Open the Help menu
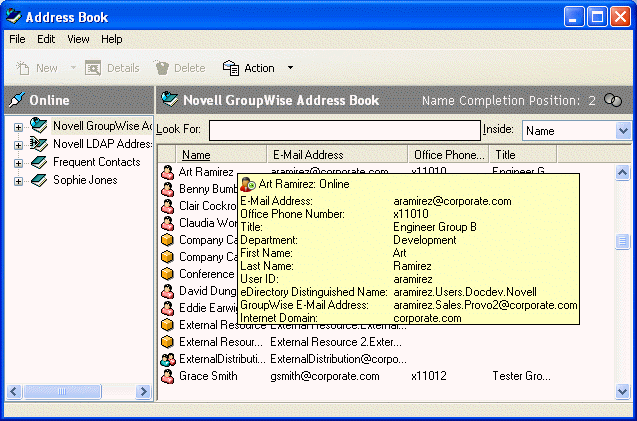 click(x=112, y=39)
